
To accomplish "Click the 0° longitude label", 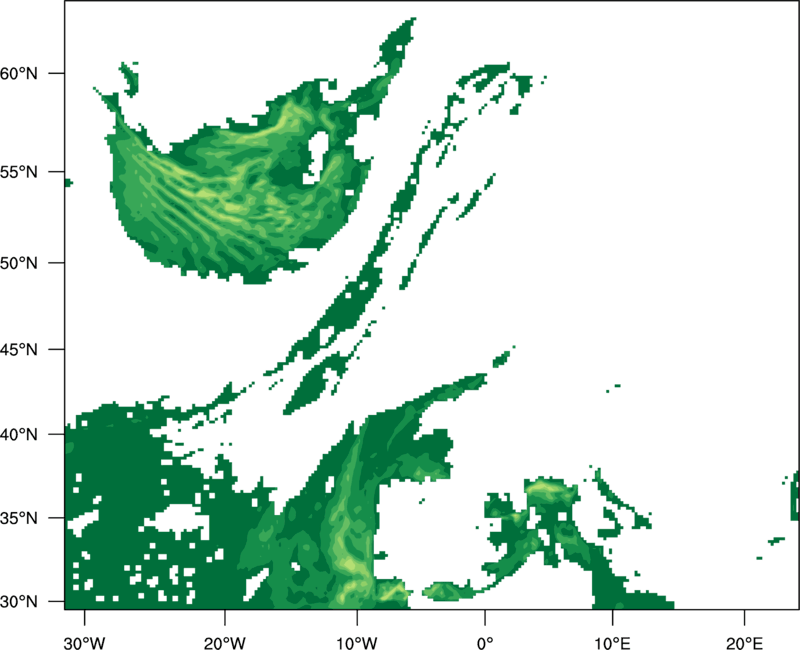I will 485,643.
